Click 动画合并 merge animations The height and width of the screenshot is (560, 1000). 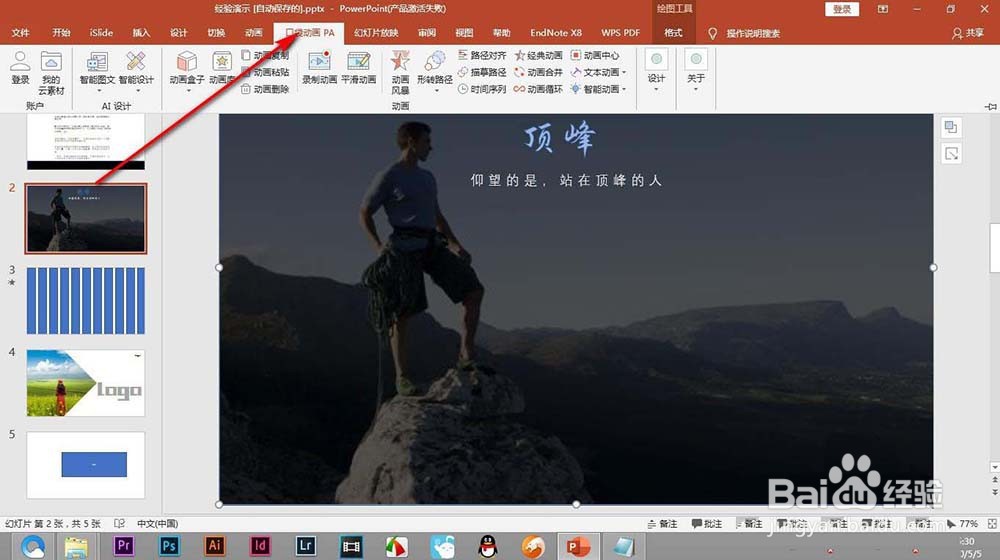(x=539, y=72)
